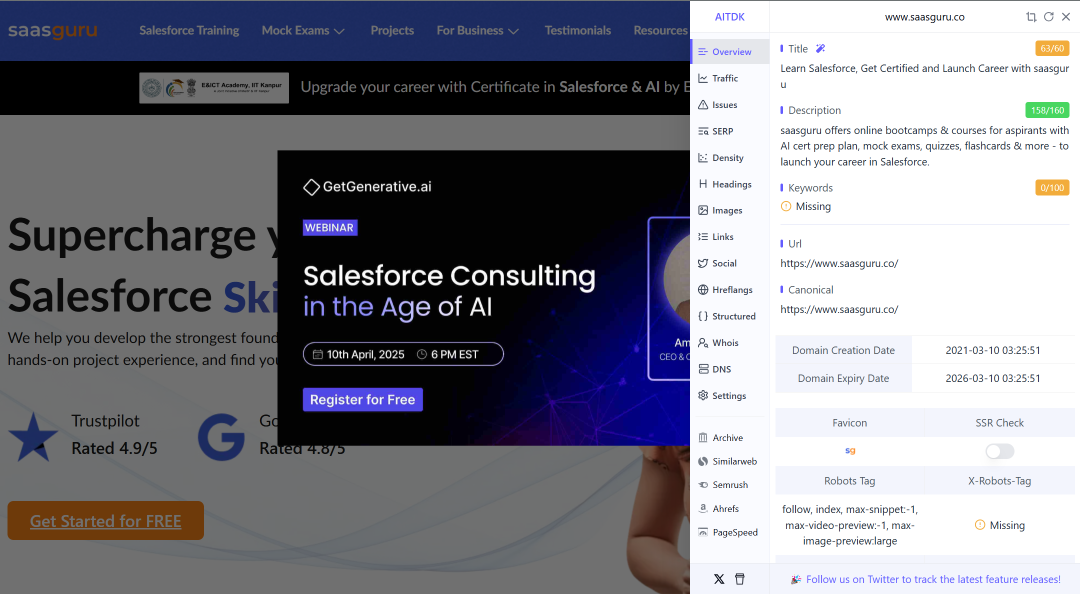This screenshot has width=1080, height=594.
Task: Click the server icon for DNS
Action: (x=703, y=369)
